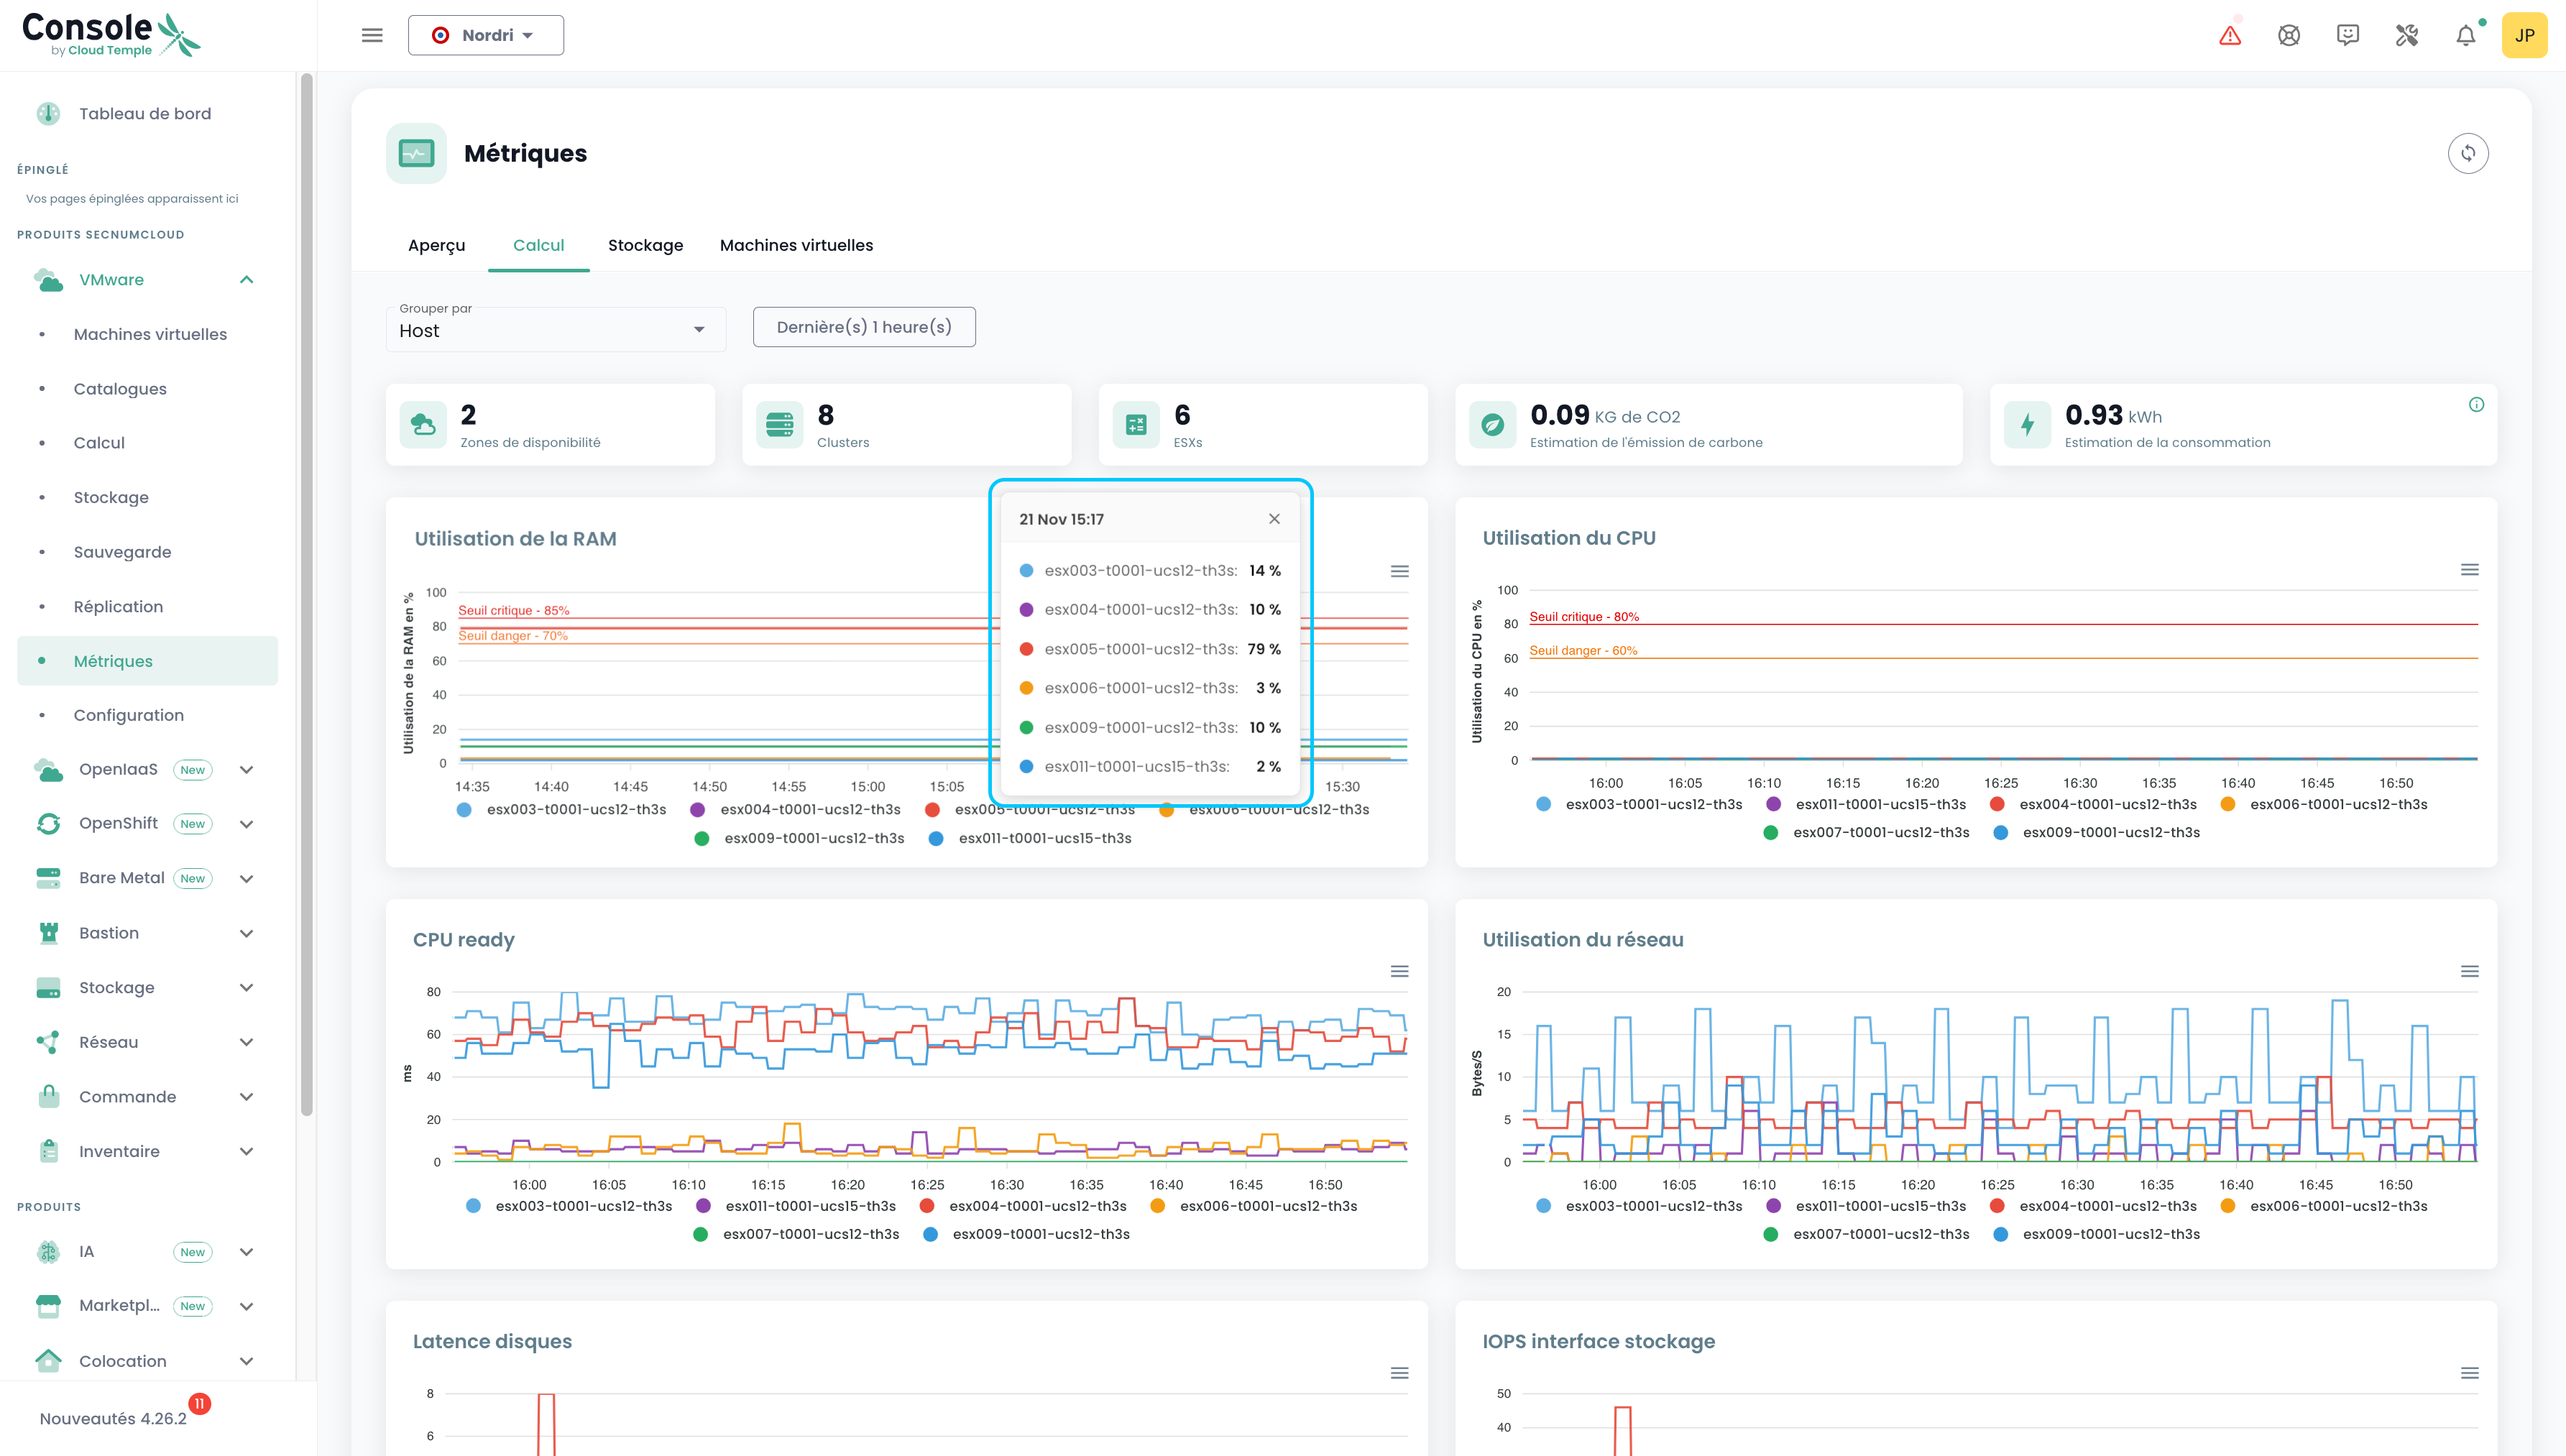This screenshot has height=1456, width=2566.
Task: Open the Grouper par Host dropdown
Action: click(555, 330)
